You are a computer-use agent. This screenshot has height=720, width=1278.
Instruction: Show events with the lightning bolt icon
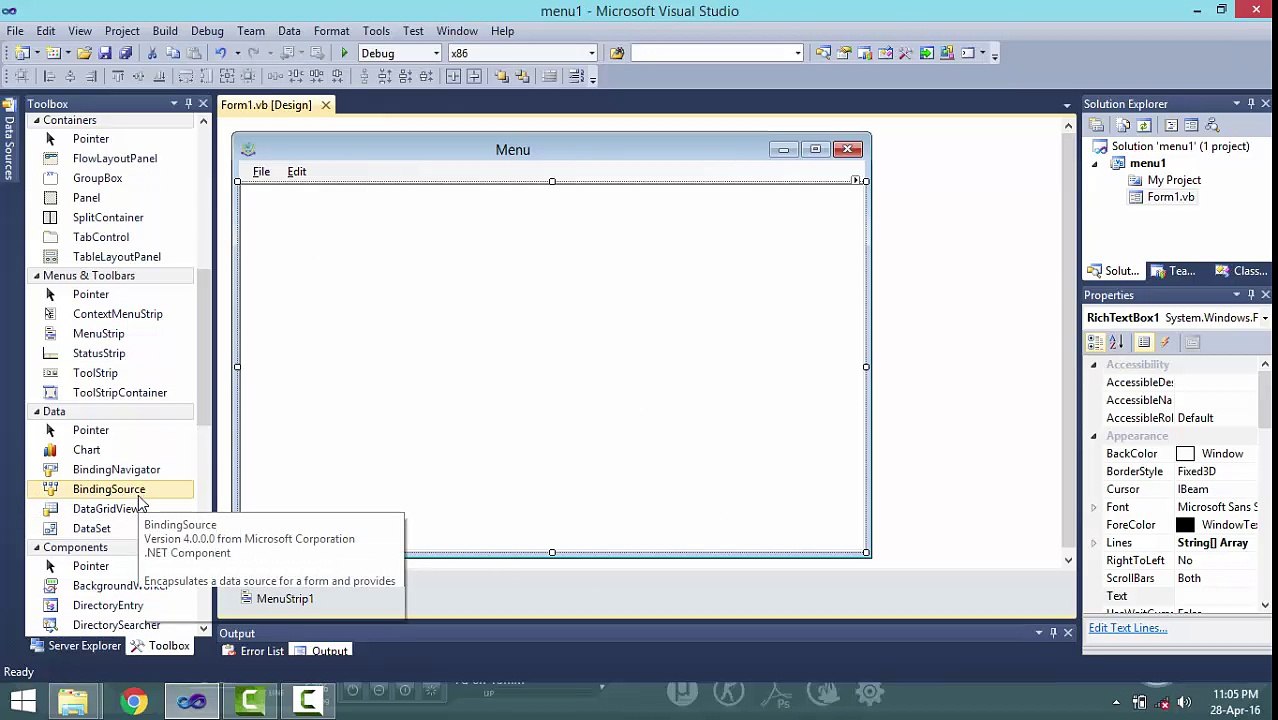pyautogui.click(x=1165, y=342)
